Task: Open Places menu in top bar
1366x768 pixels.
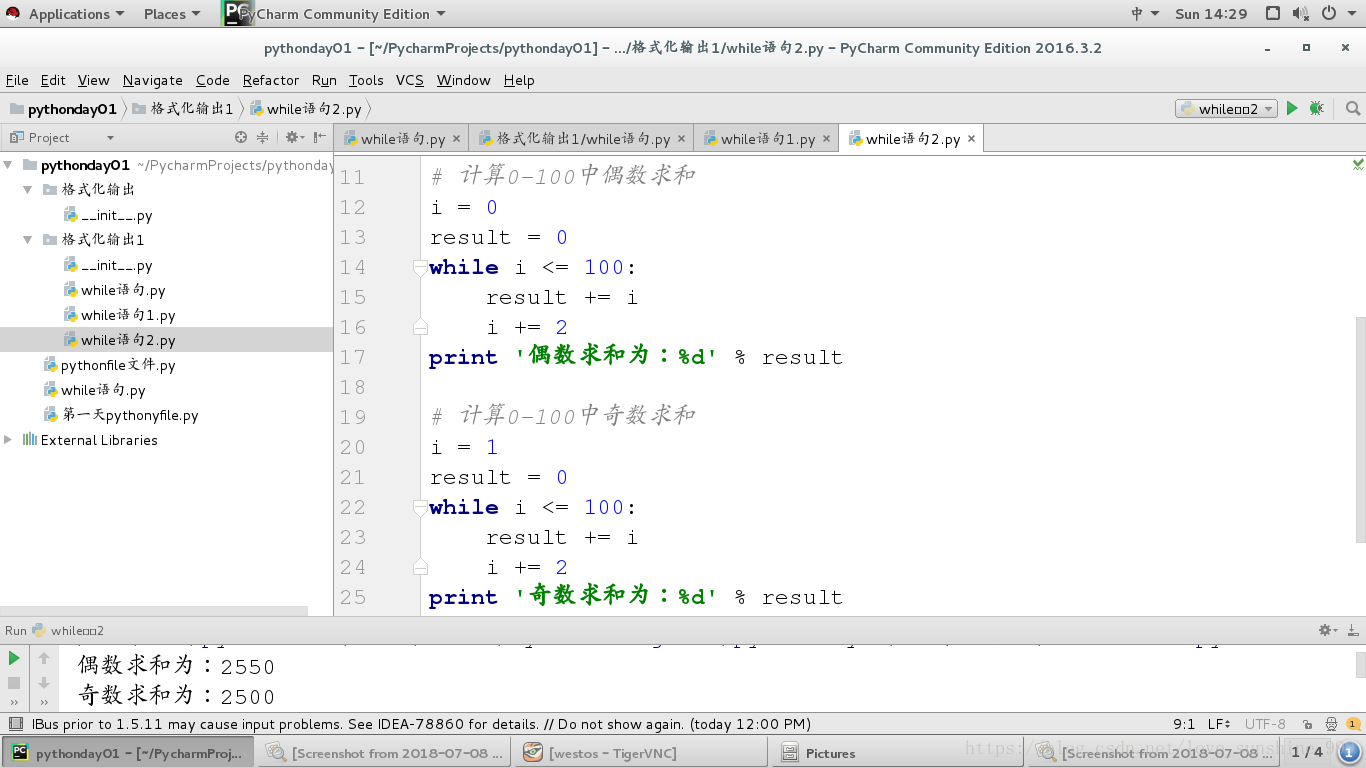Action: point(171,14)
